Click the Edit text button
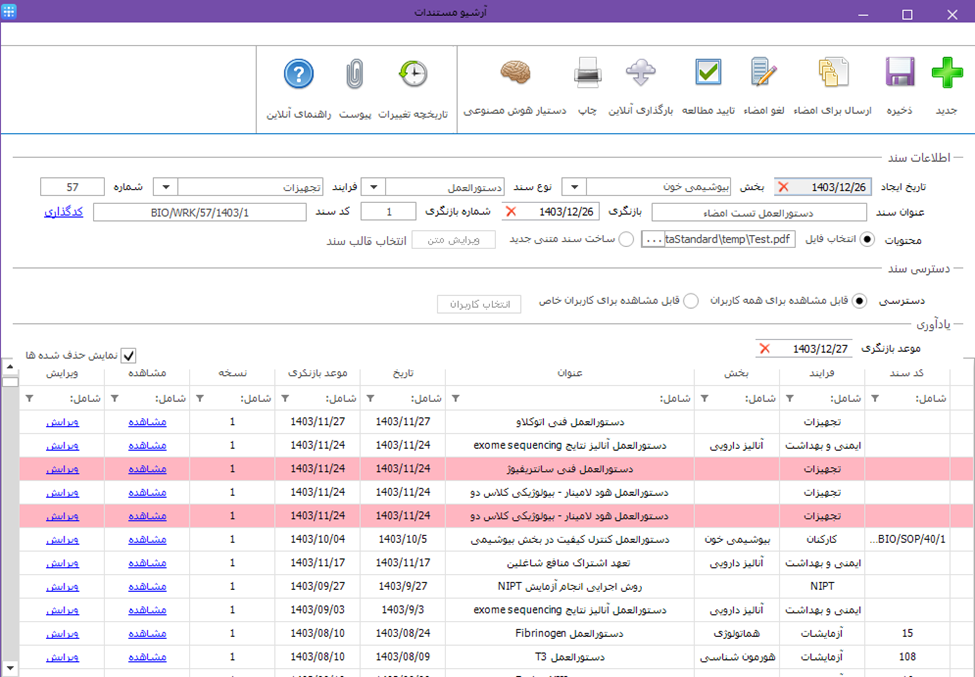The height and width of the screenshot is (677, 975). [453, 240]
